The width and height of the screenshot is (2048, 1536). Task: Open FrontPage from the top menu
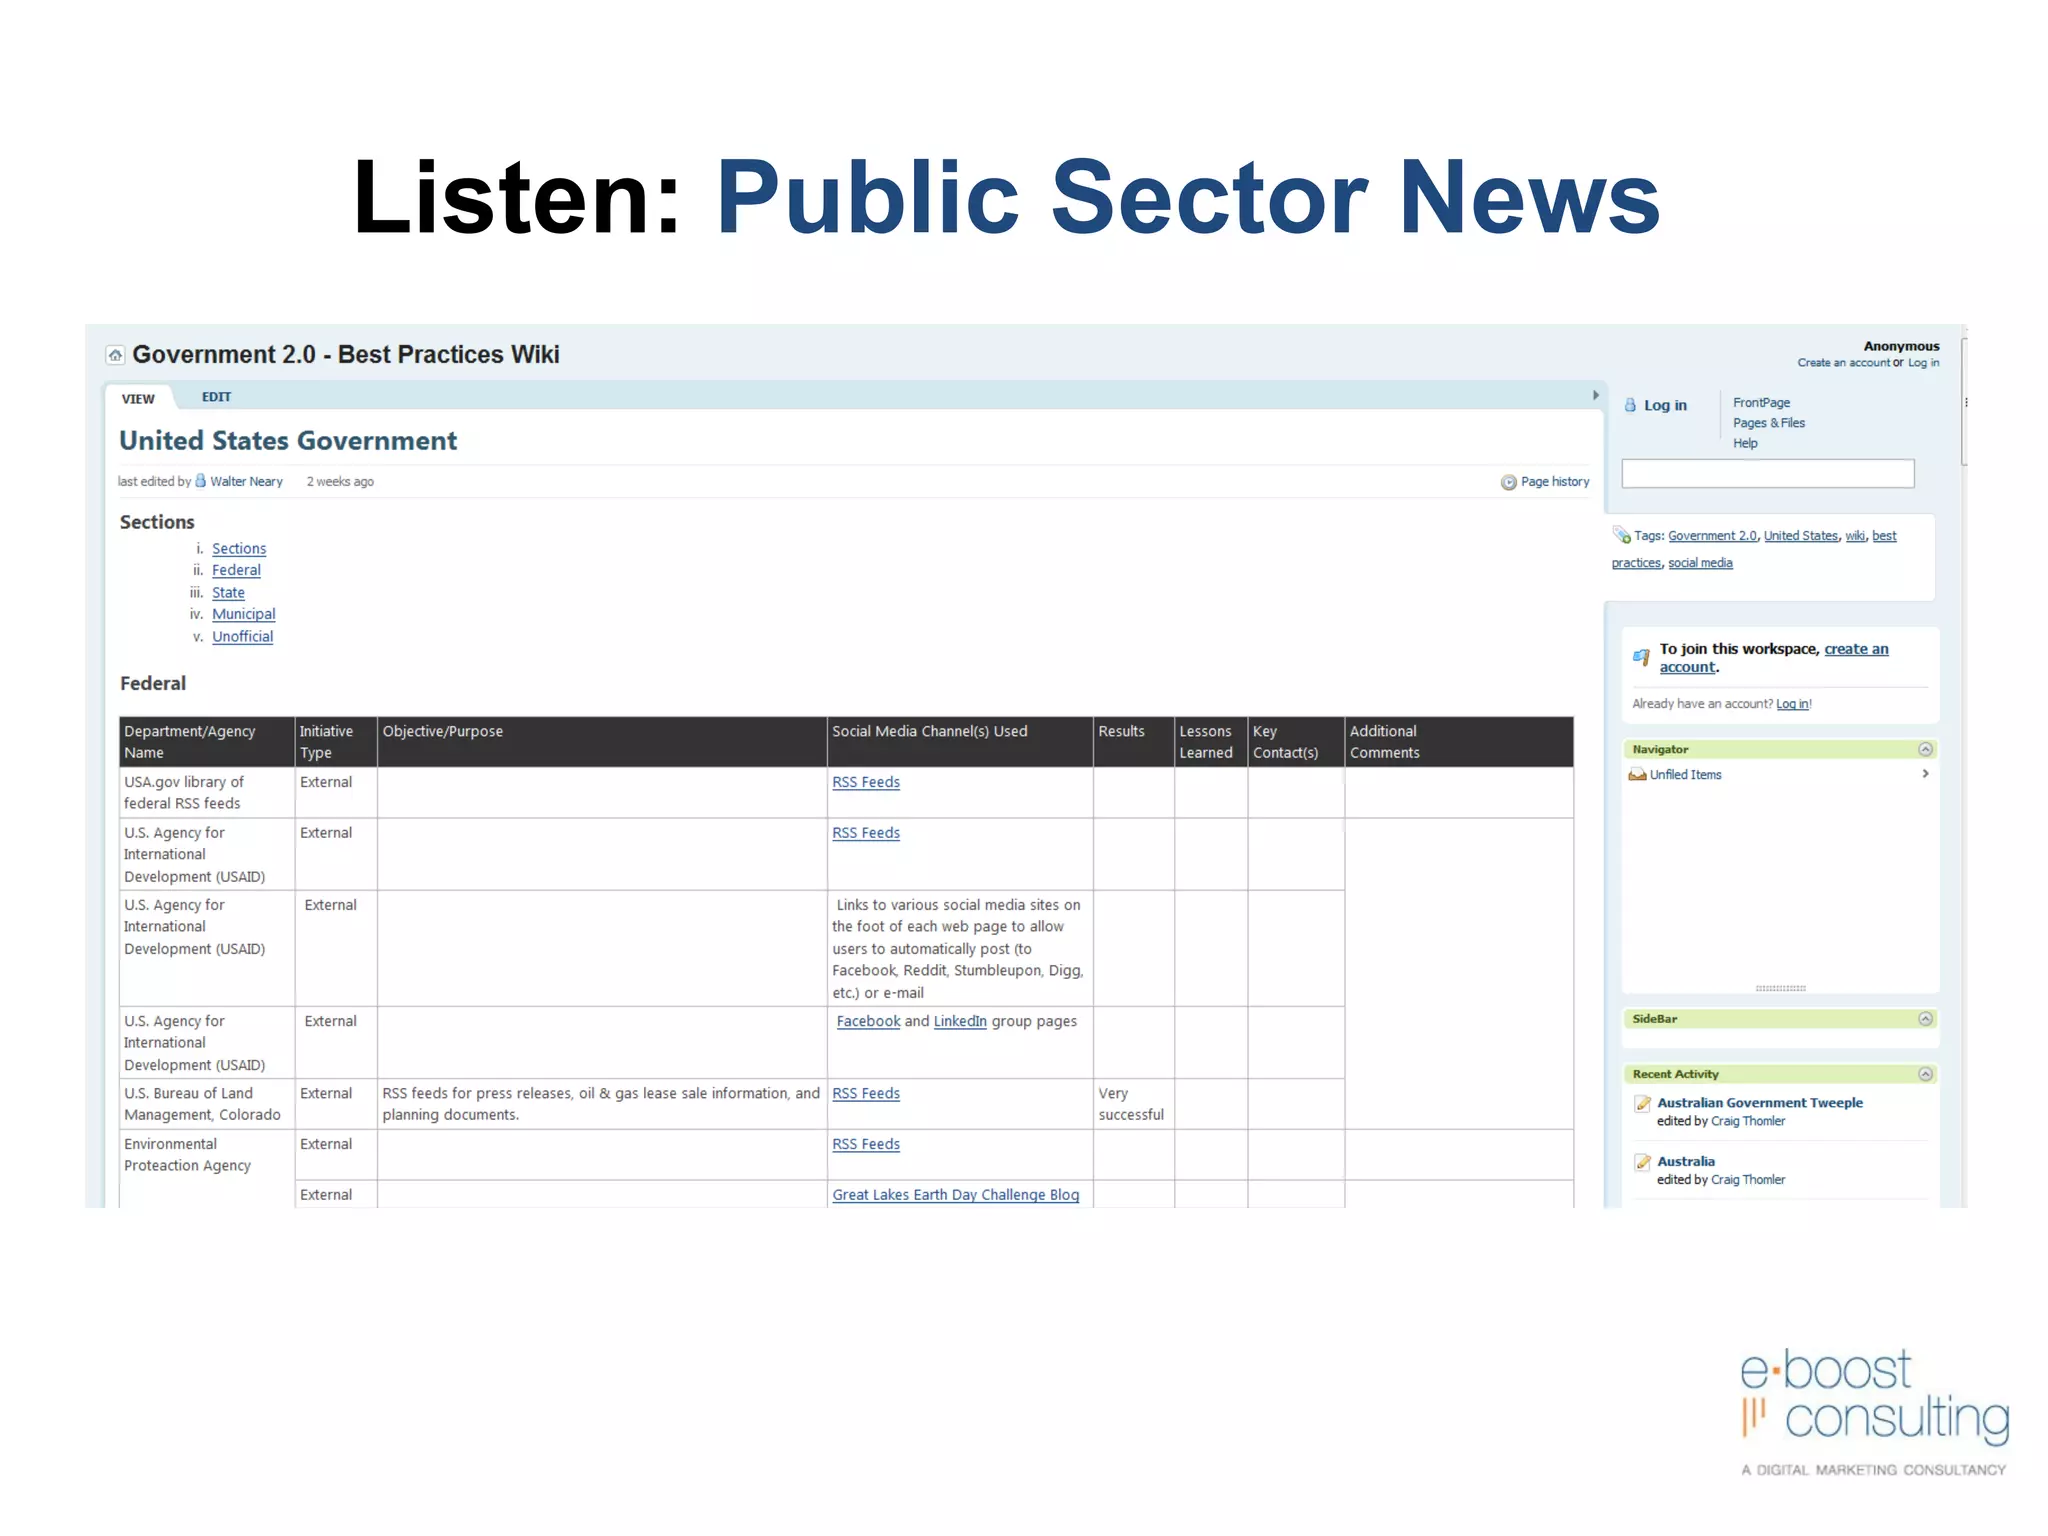(1761, 403)
